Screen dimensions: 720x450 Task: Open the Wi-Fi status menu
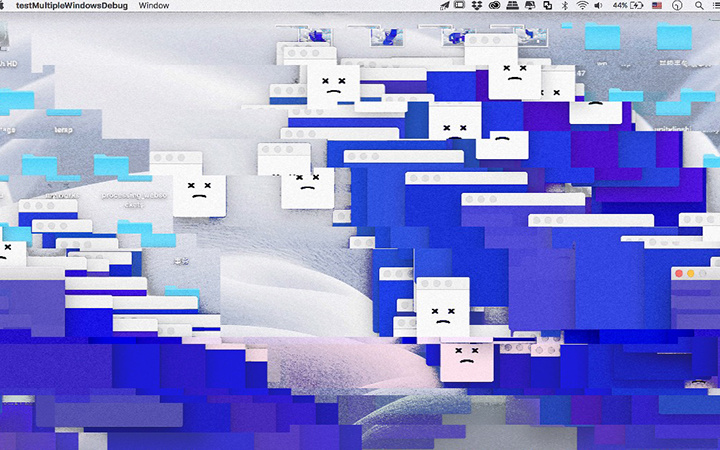point(582,5)
